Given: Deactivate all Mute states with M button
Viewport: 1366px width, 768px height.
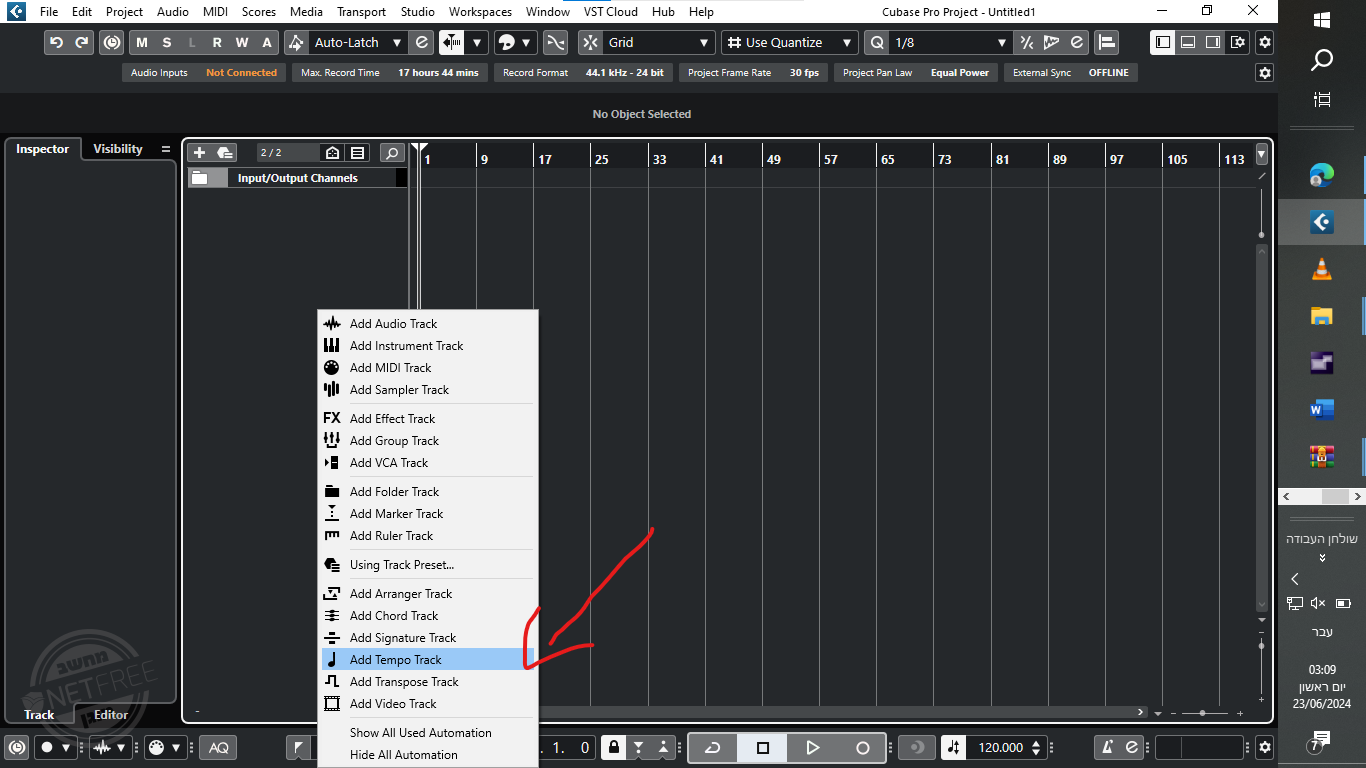Looking at the screenshot, I should tap(142, 43).
